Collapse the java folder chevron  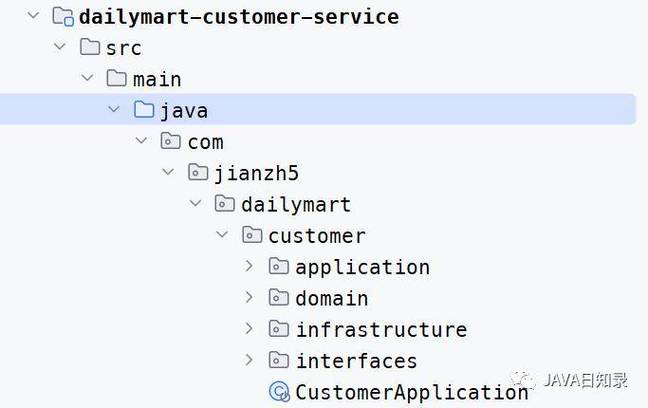click(x=114, y=109)
